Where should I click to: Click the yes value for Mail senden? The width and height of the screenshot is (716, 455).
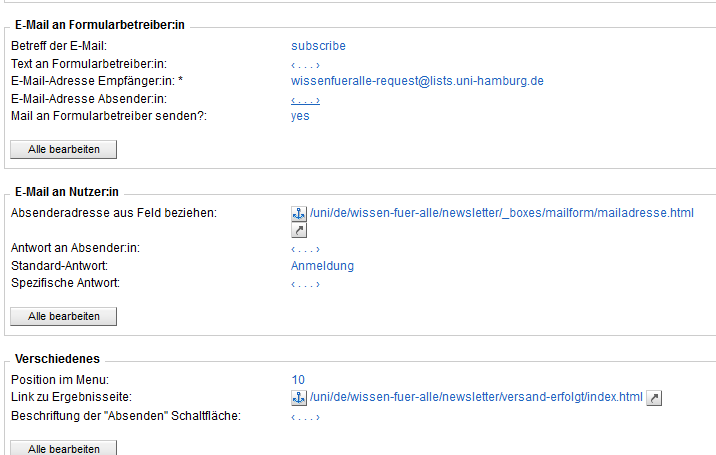tap(300, 116)
